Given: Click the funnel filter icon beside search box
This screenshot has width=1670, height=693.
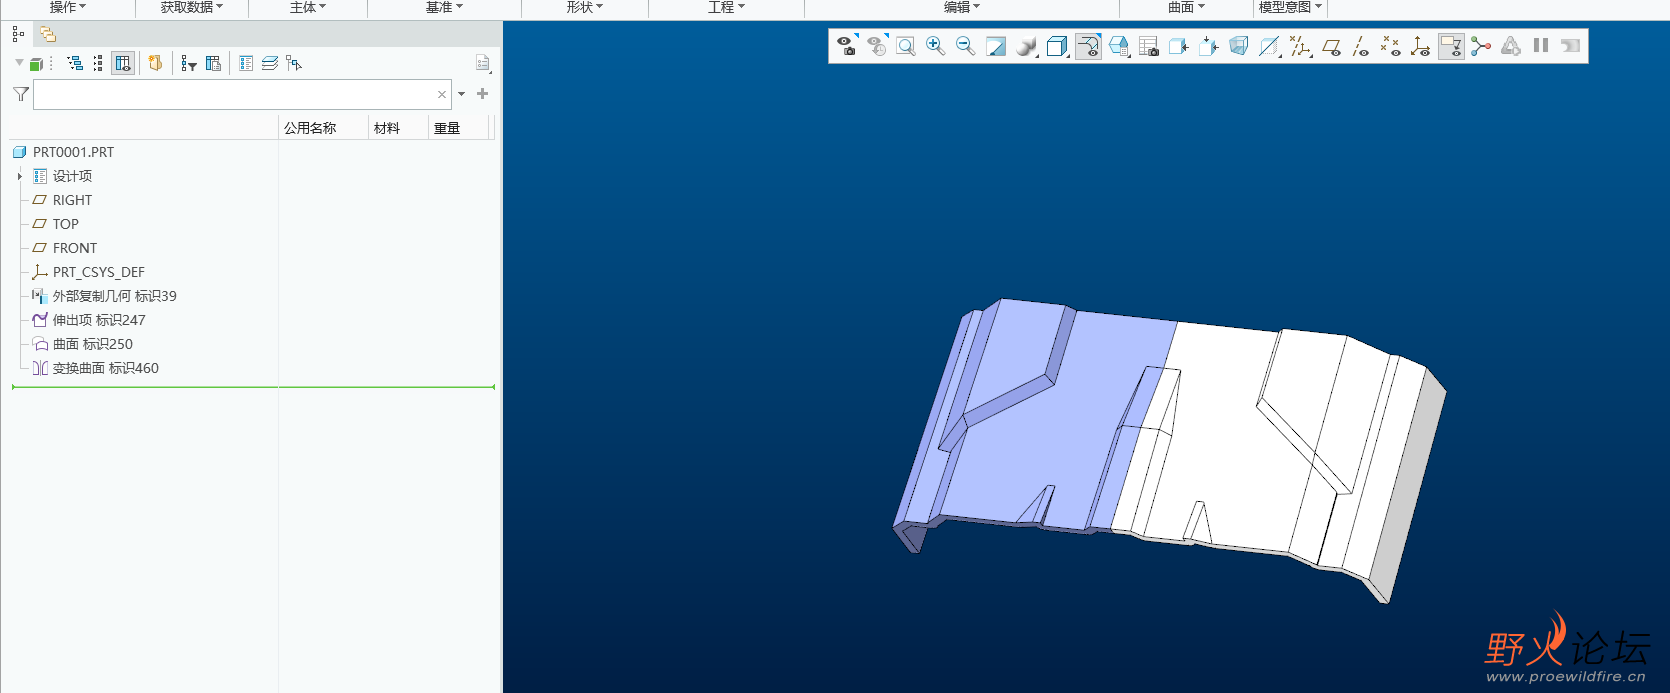Looking at the screenshot, I should point(20,94).
